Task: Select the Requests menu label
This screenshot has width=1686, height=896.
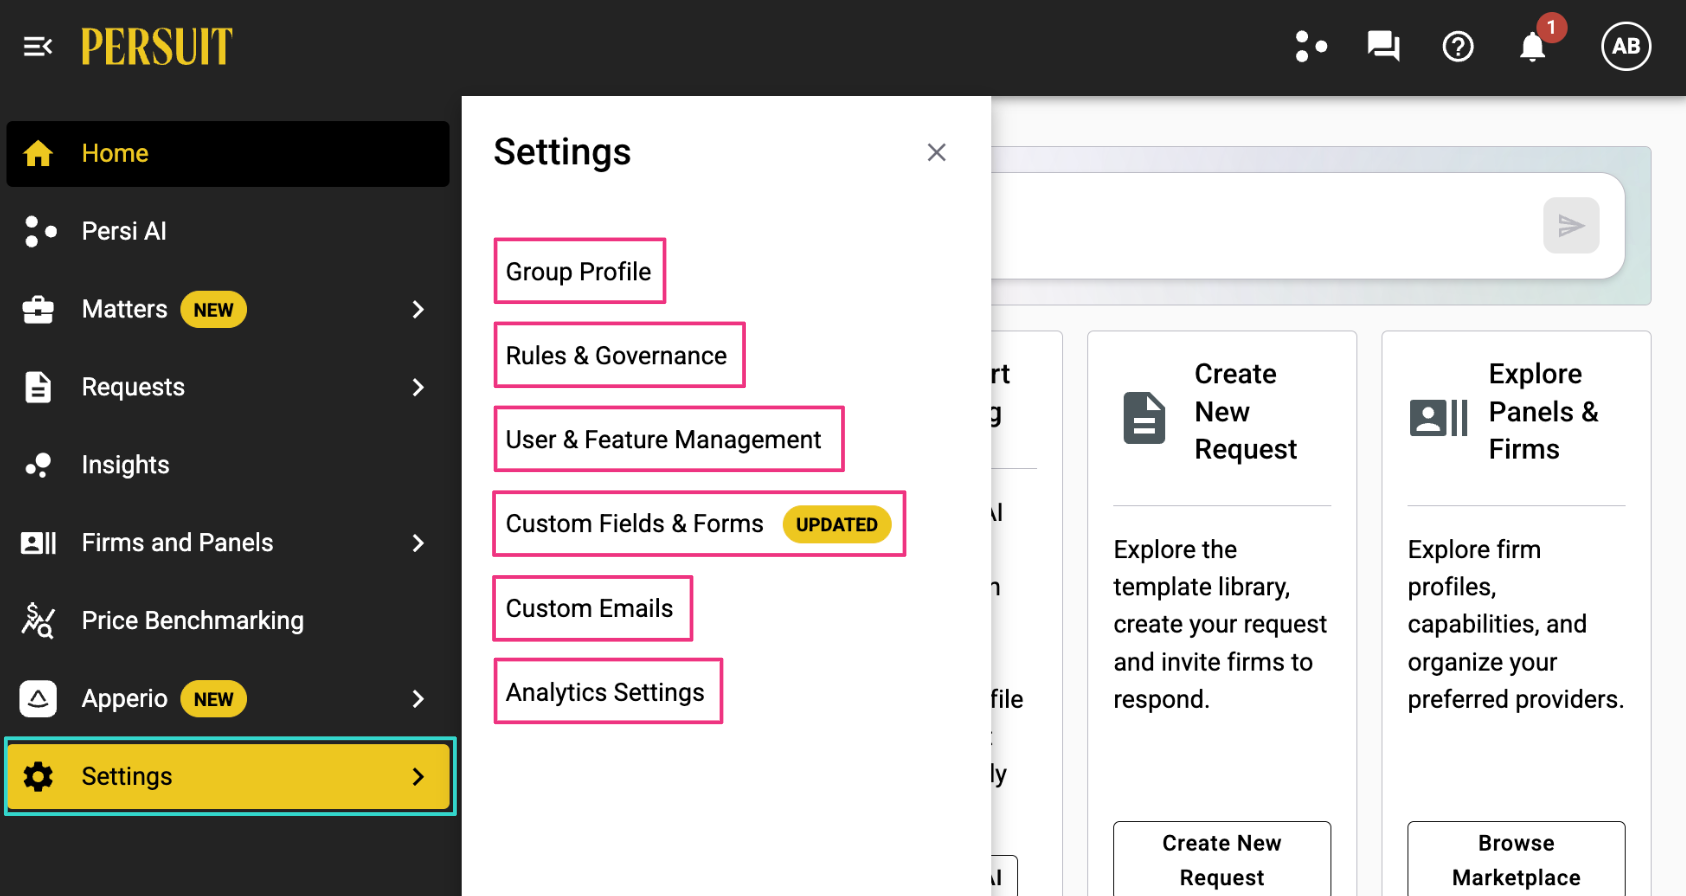Action: [x=133, y=387]
